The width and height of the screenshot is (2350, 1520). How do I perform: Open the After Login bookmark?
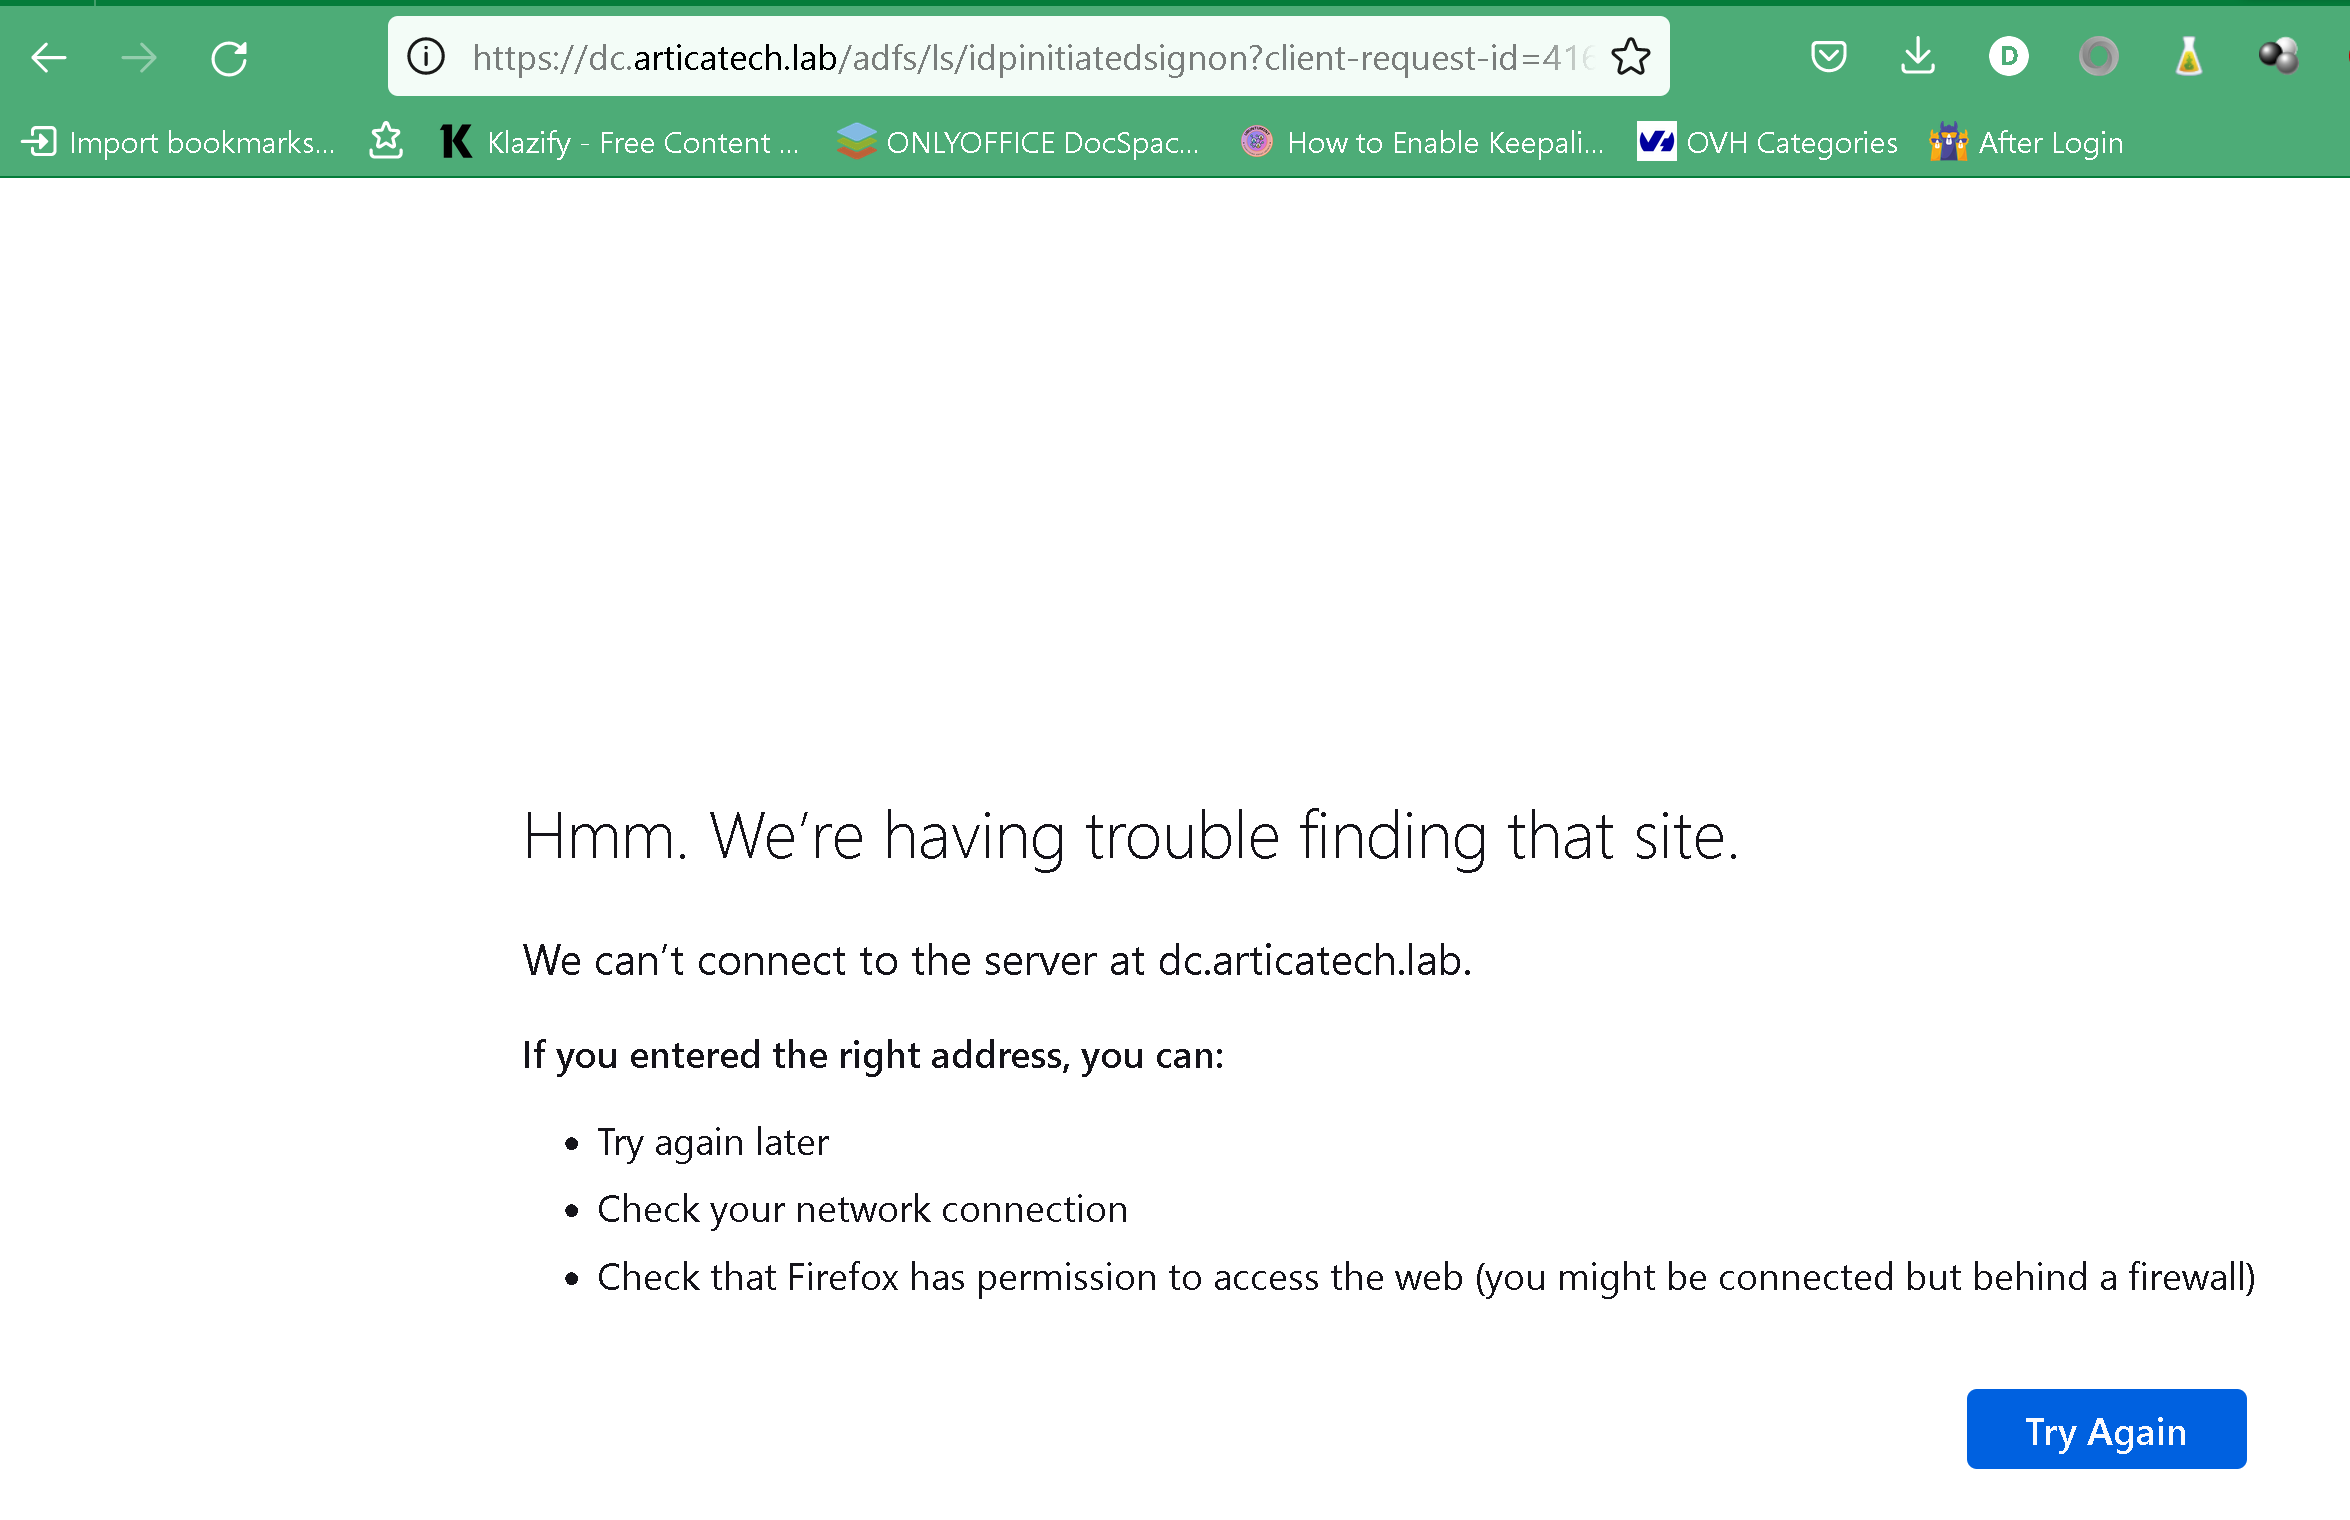2026,143
